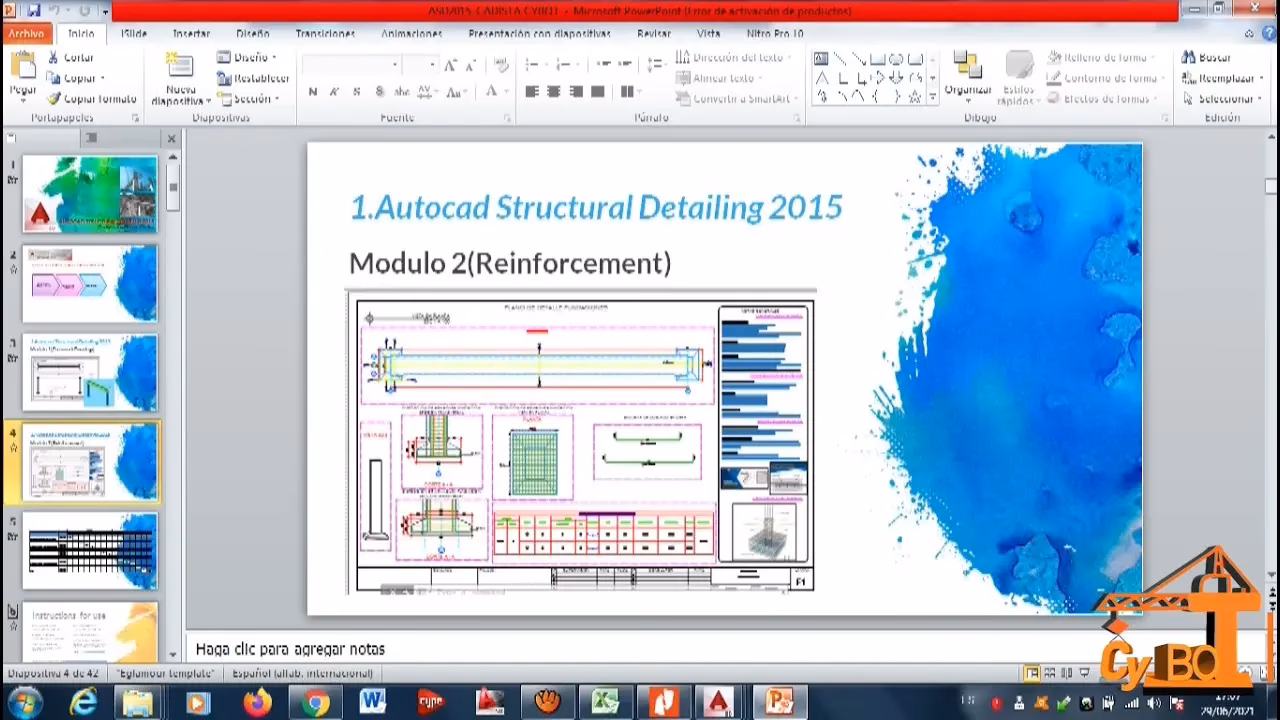The width and height of the screenshot is (1280, 720).
Task: Launch AutoCAD from the taskbar icon
Action: (718, 703)
